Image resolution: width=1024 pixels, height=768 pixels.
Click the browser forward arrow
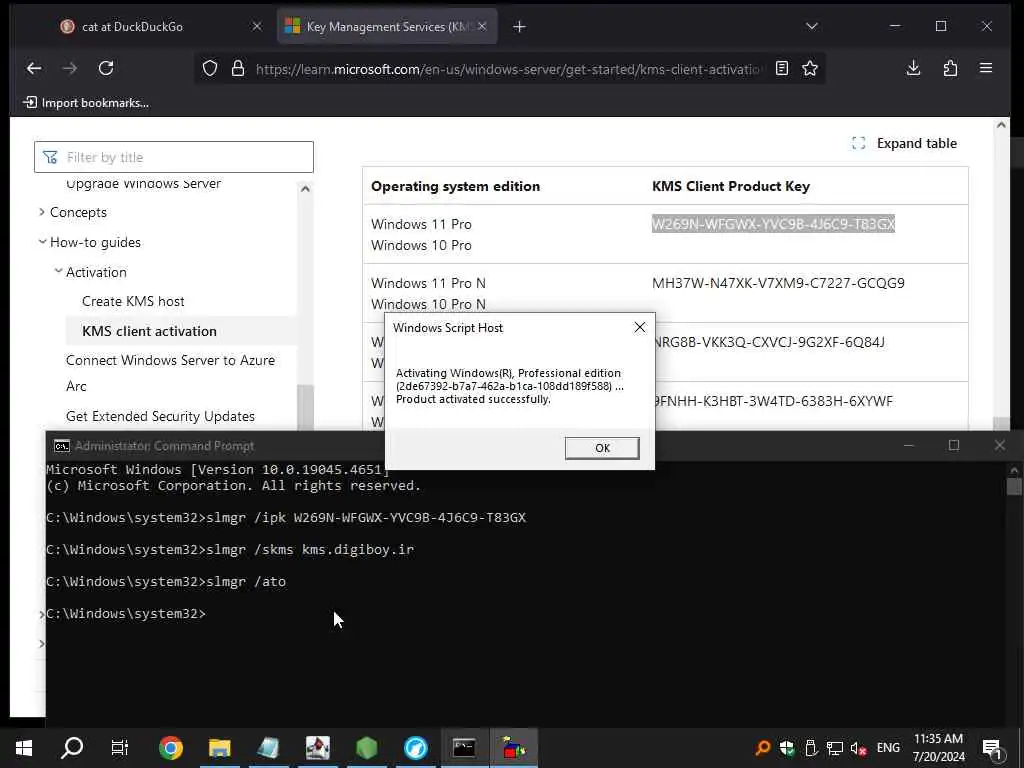(x=70, y=68)
